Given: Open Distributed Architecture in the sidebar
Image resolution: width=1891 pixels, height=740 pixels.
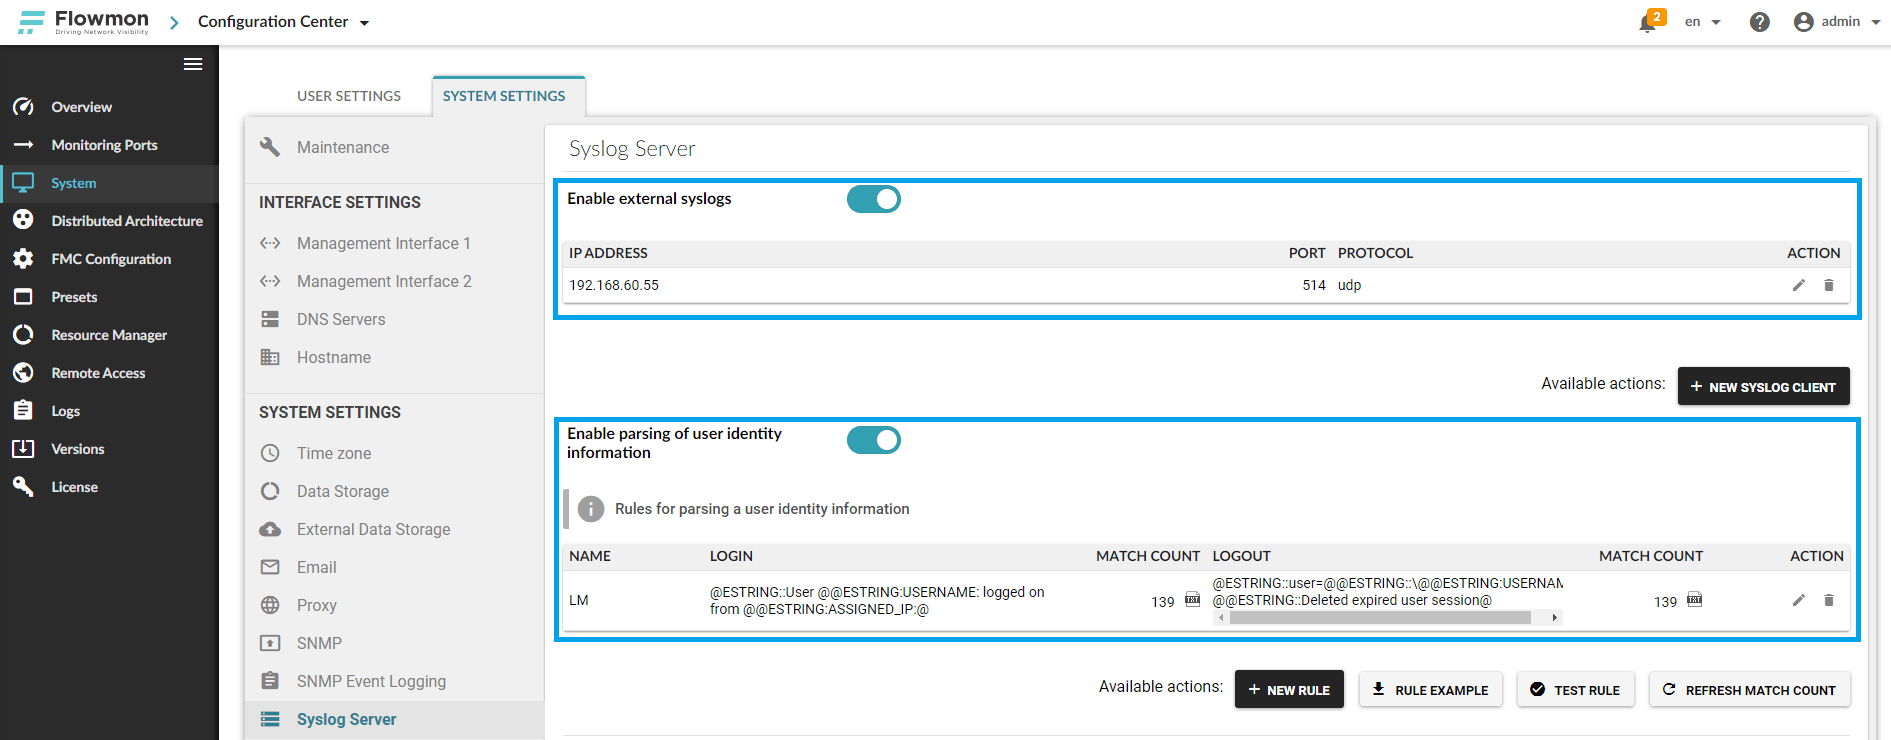Looking at the screenshot, I should pyautogui.click(x=127, y=221).
